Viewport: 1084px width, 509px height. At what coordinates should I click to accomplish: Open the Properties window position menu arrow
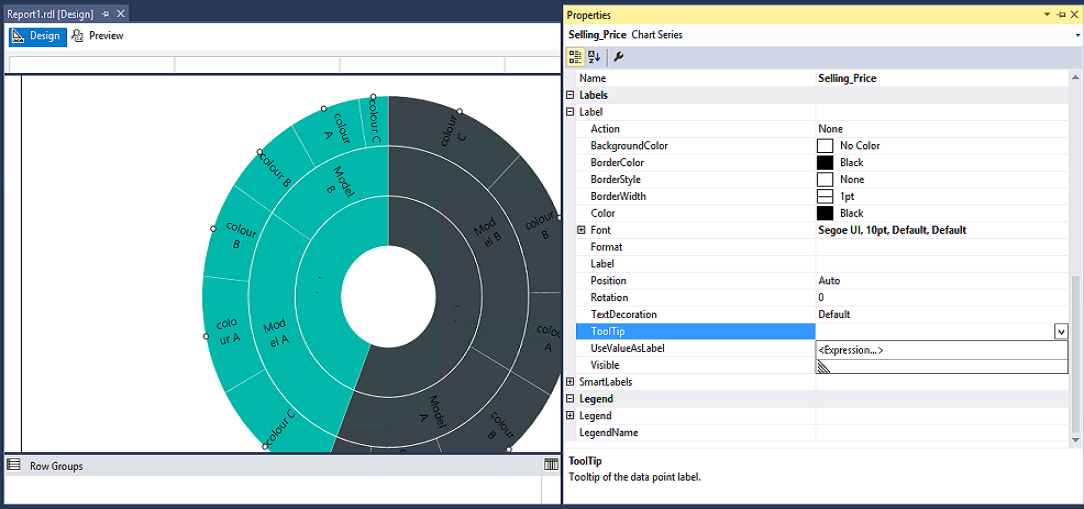click(1047, 15)
